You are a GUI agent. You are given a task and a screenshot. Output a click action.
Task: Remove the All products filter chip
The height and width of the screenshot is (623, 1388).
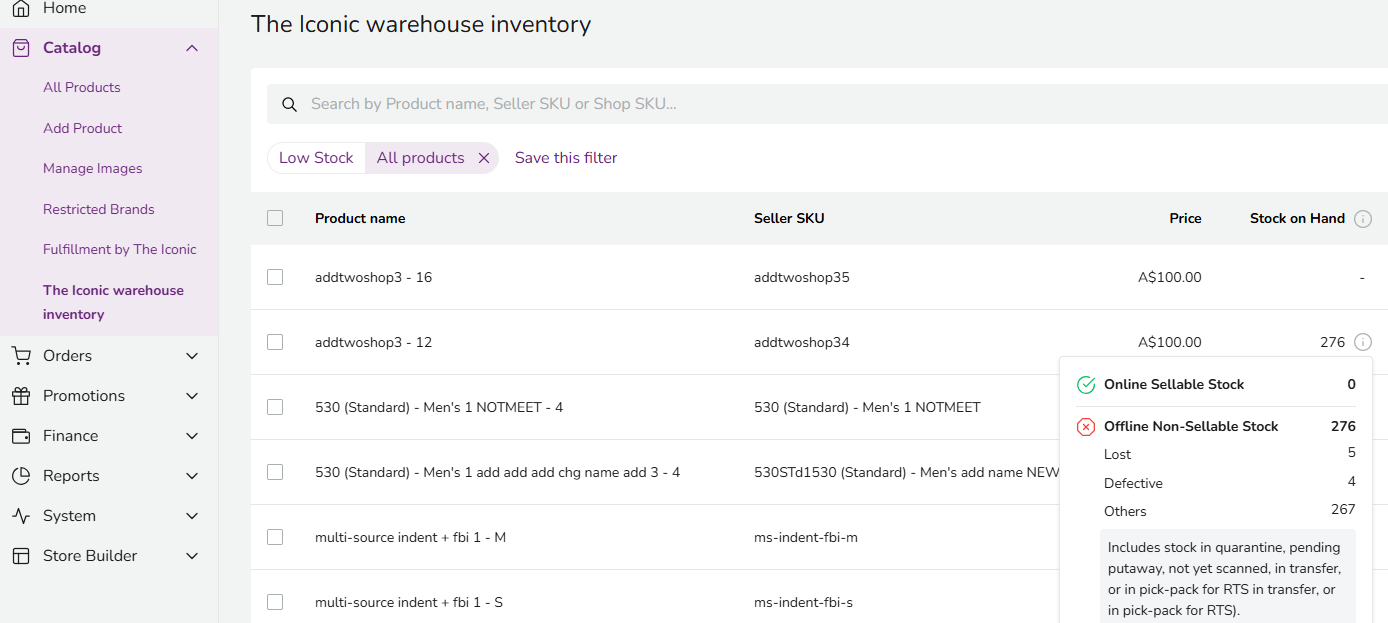point(484,158)
